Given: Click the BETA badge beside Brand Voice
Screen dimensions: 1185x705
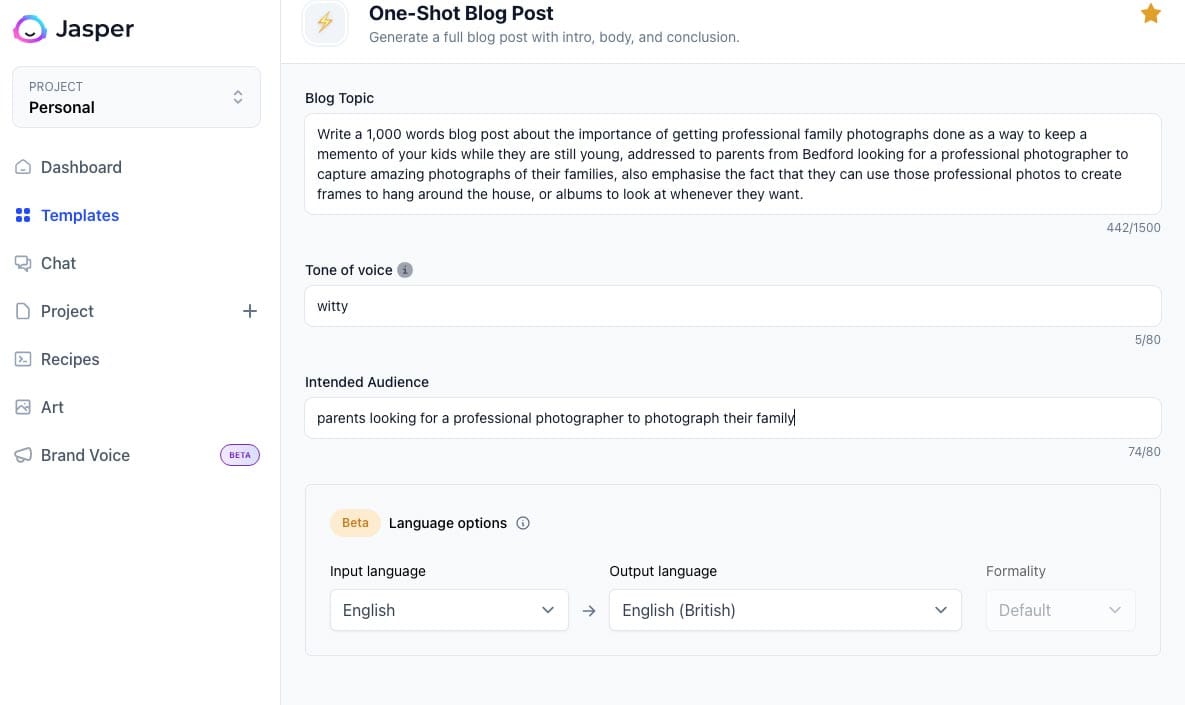Looking at the screenshot, I should click(x=239, y=455).
